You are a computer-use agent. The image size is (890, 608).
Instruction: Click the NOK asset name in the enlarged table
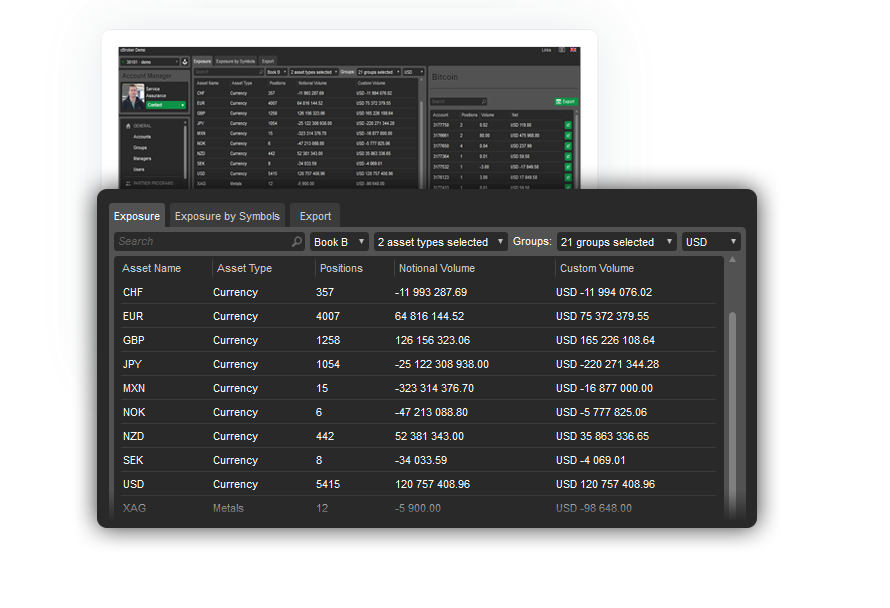coord(134,412)
